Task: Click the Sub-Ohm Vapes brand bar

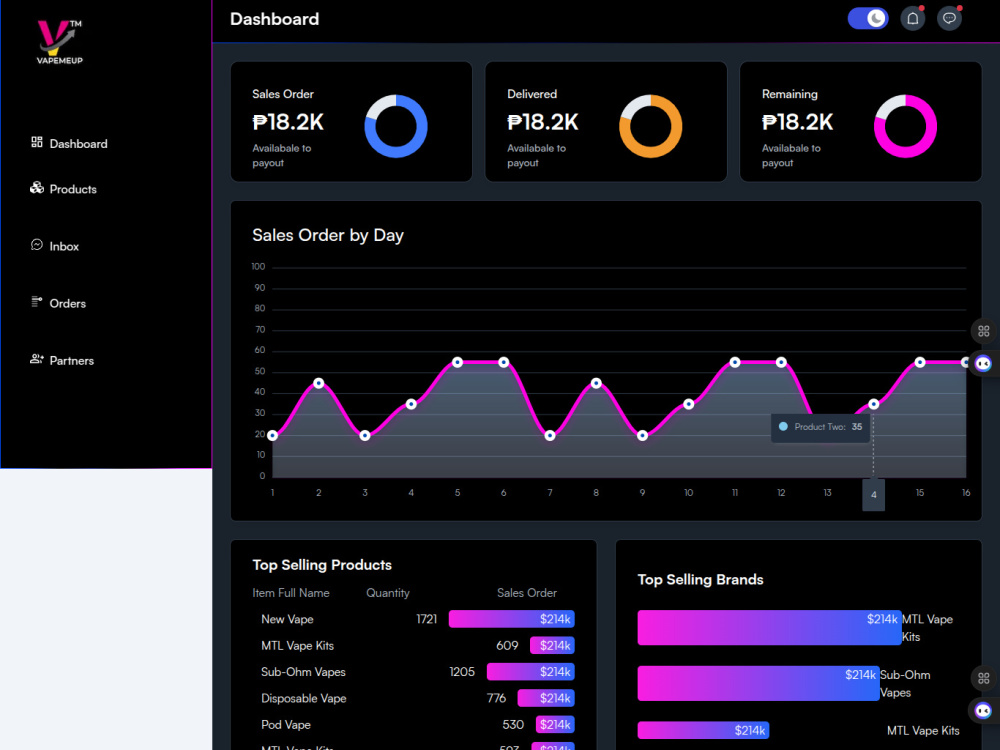Action: pos(759,683)
